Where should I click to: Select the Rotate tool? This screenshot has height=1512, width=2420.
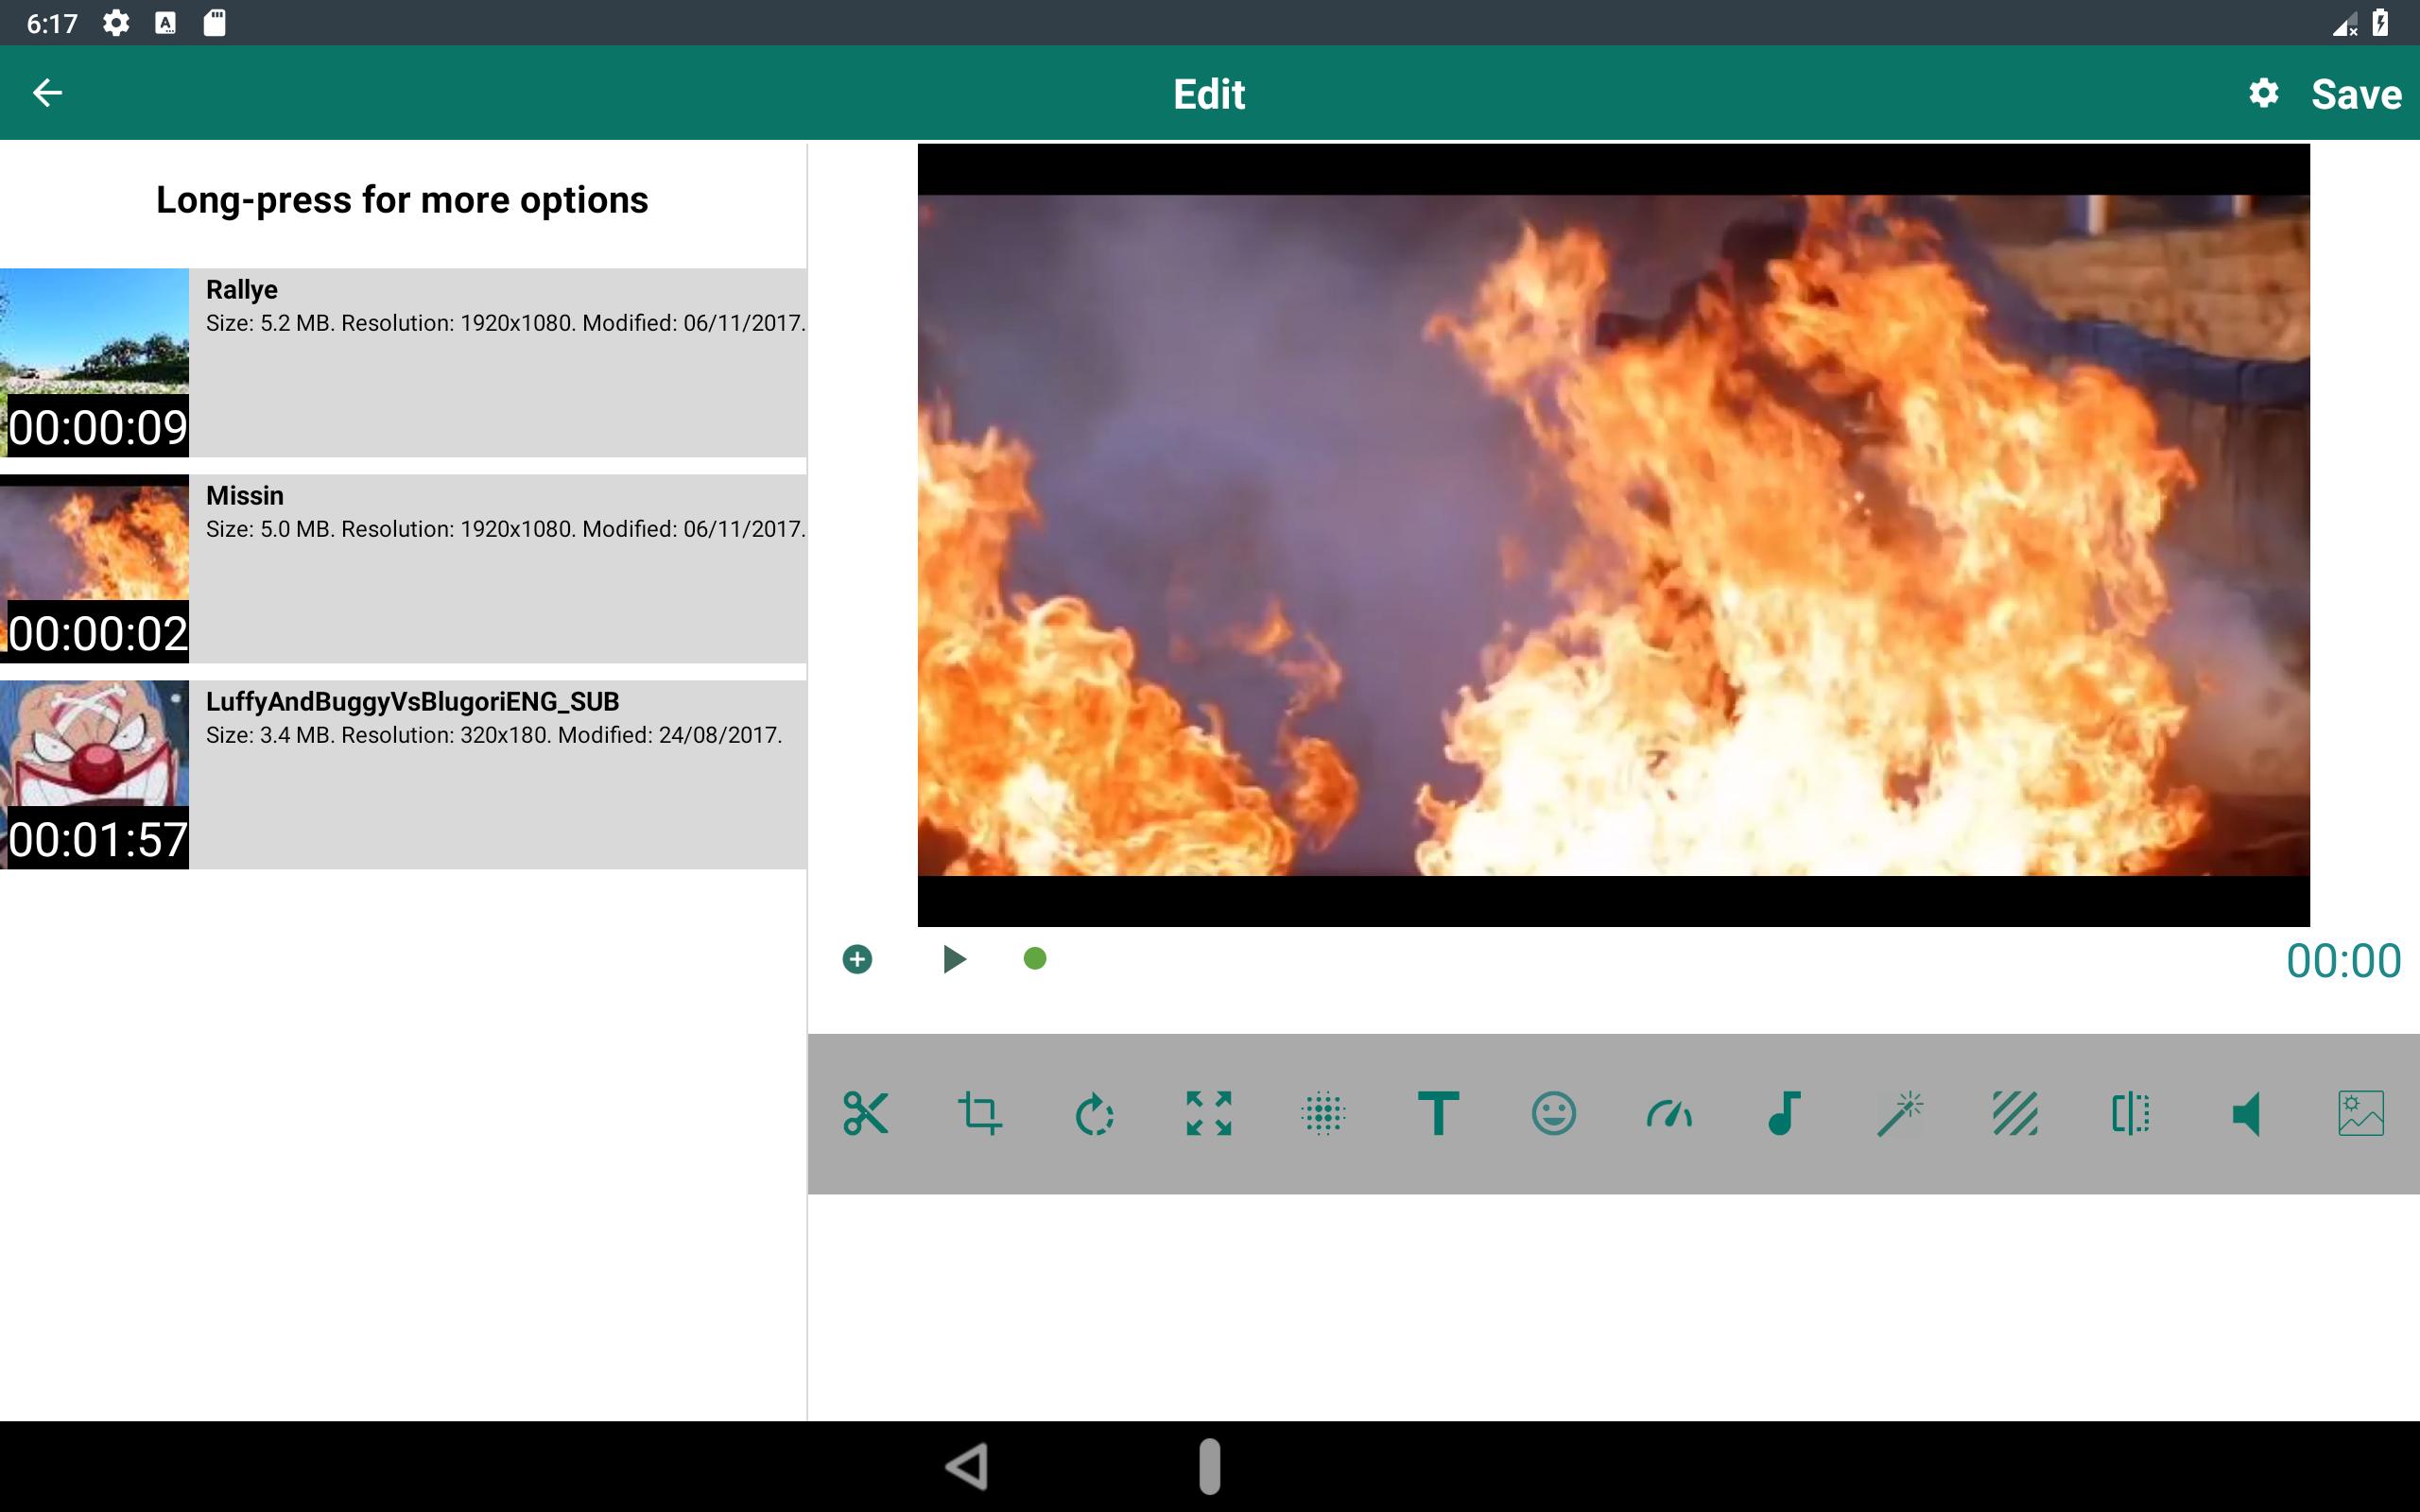coord(1094,1113)
